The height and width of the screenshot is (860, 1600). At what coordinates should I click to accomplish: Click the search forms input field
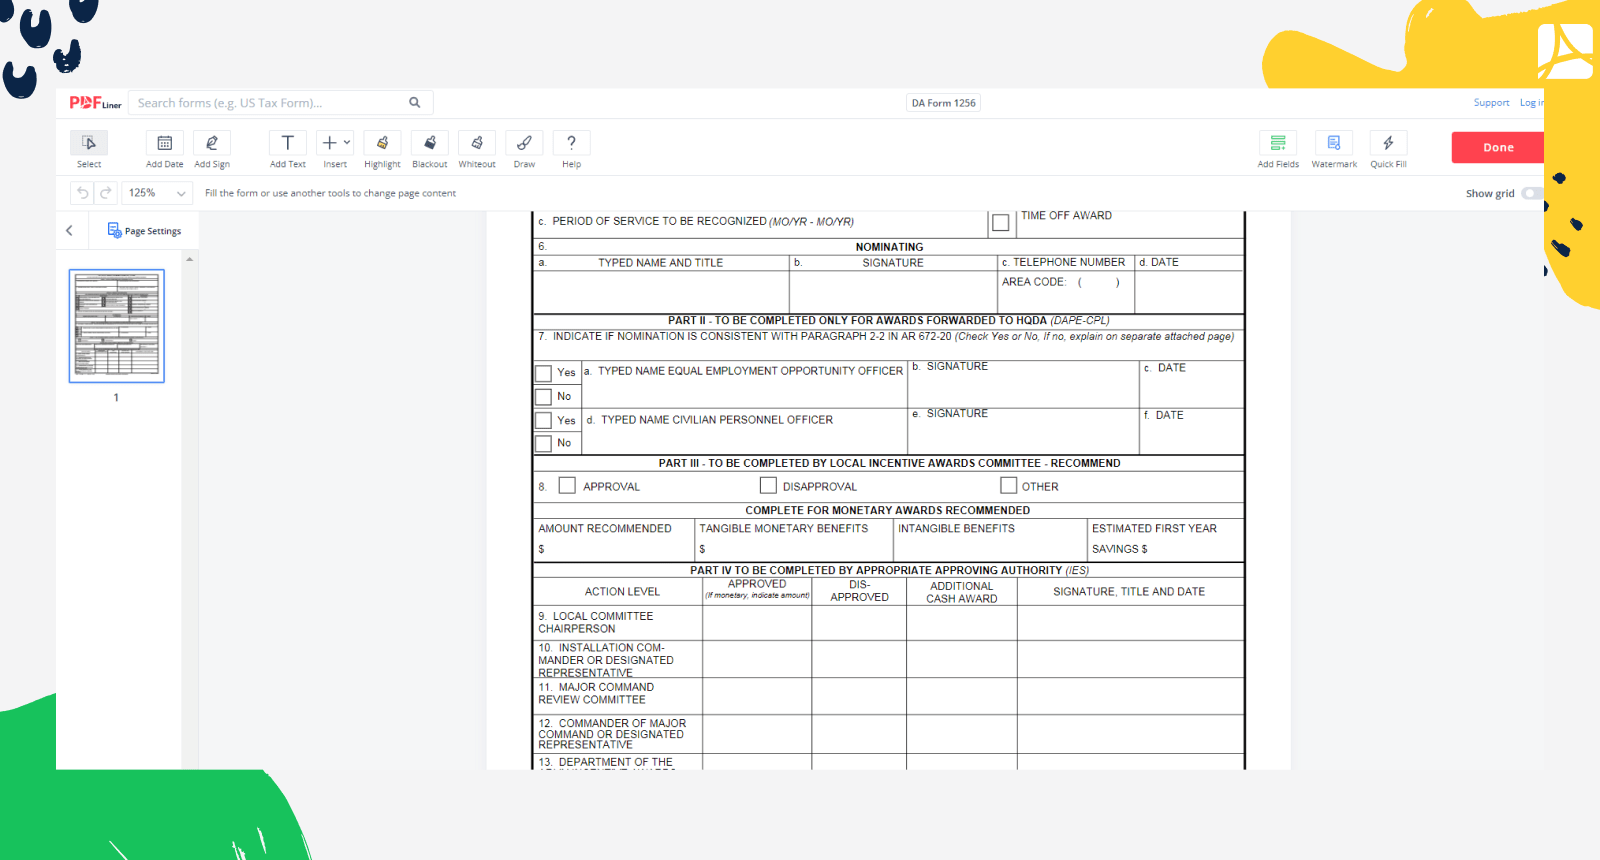pyautogui.click(x=270, y=103)
